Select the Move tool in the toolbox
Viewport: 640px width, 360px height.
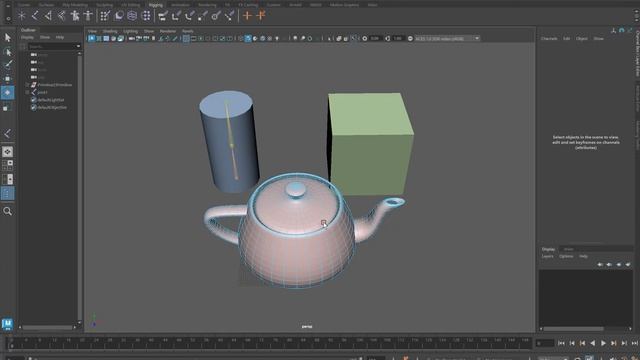click(x=7, y=79)
